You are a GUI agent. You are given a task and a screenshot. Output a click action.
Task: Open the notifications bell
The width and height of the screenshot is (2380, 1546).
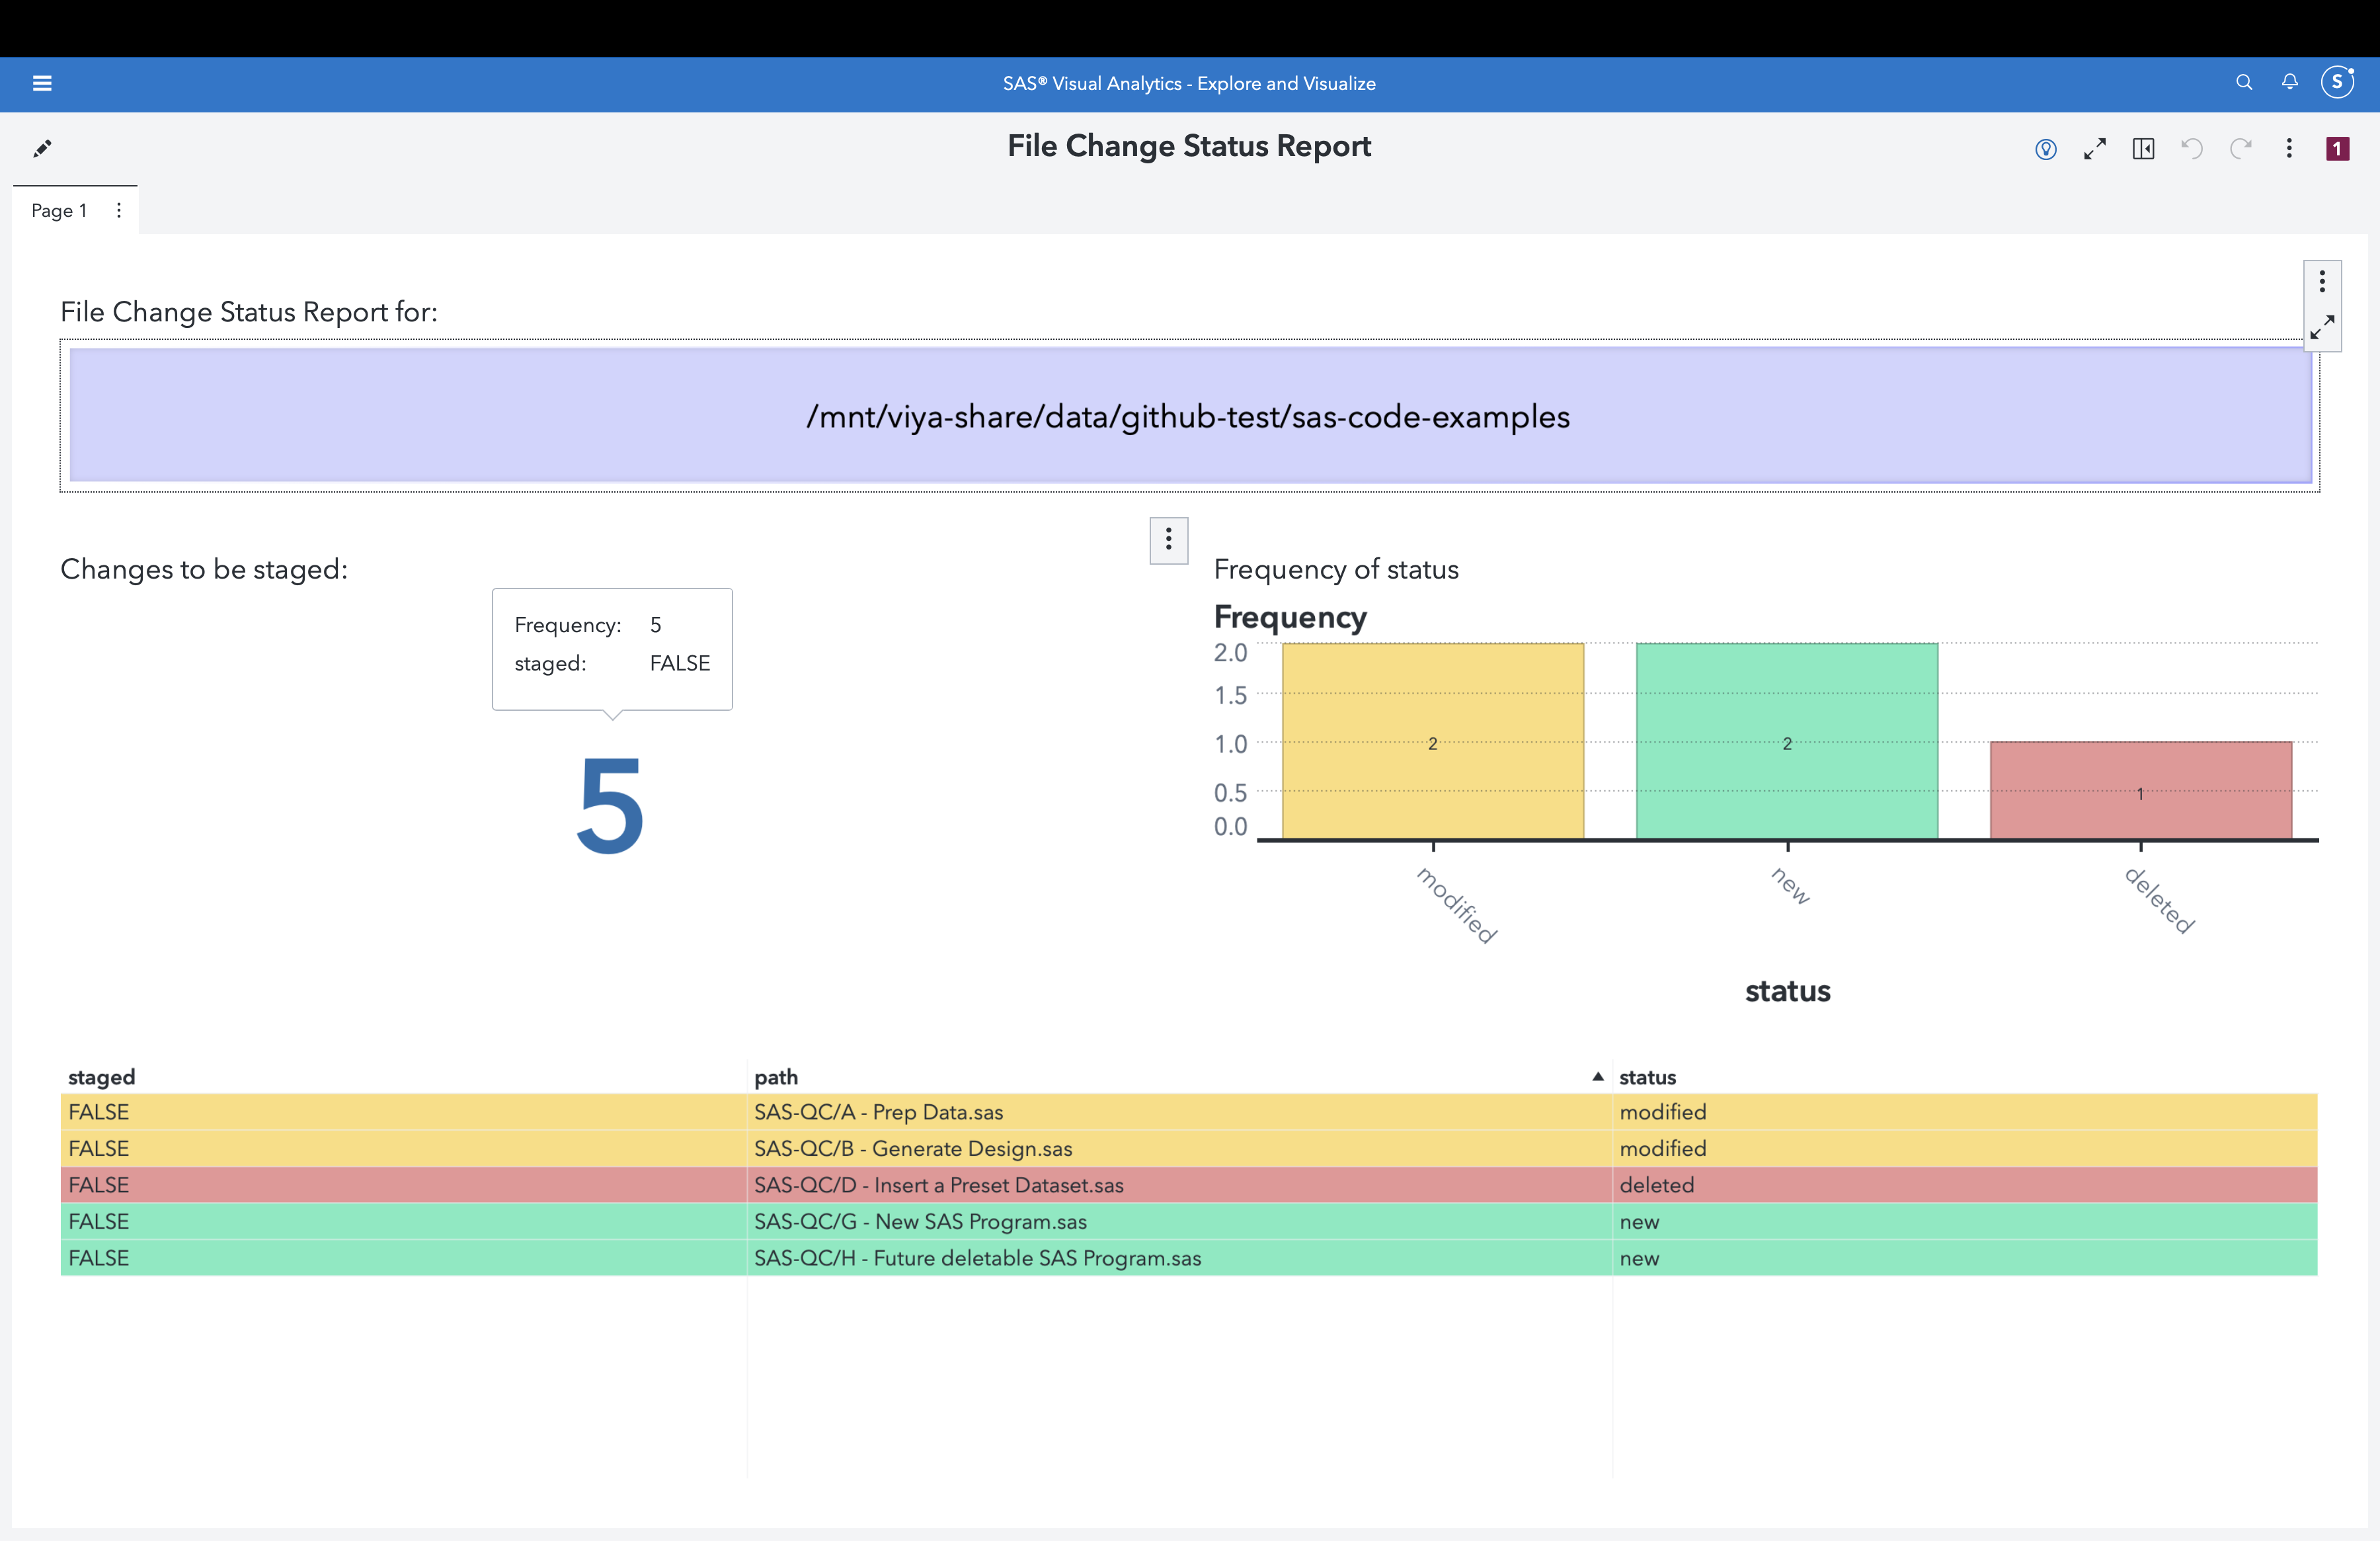[2290, 83]
